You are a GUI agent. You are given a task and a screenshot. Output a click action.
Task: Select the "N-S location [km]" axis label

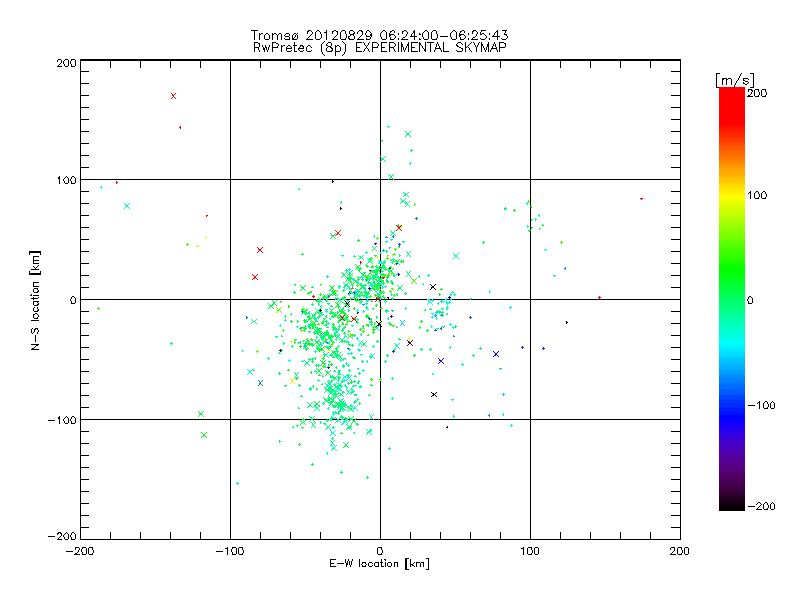pyautogui.click(x=35, y=300)
